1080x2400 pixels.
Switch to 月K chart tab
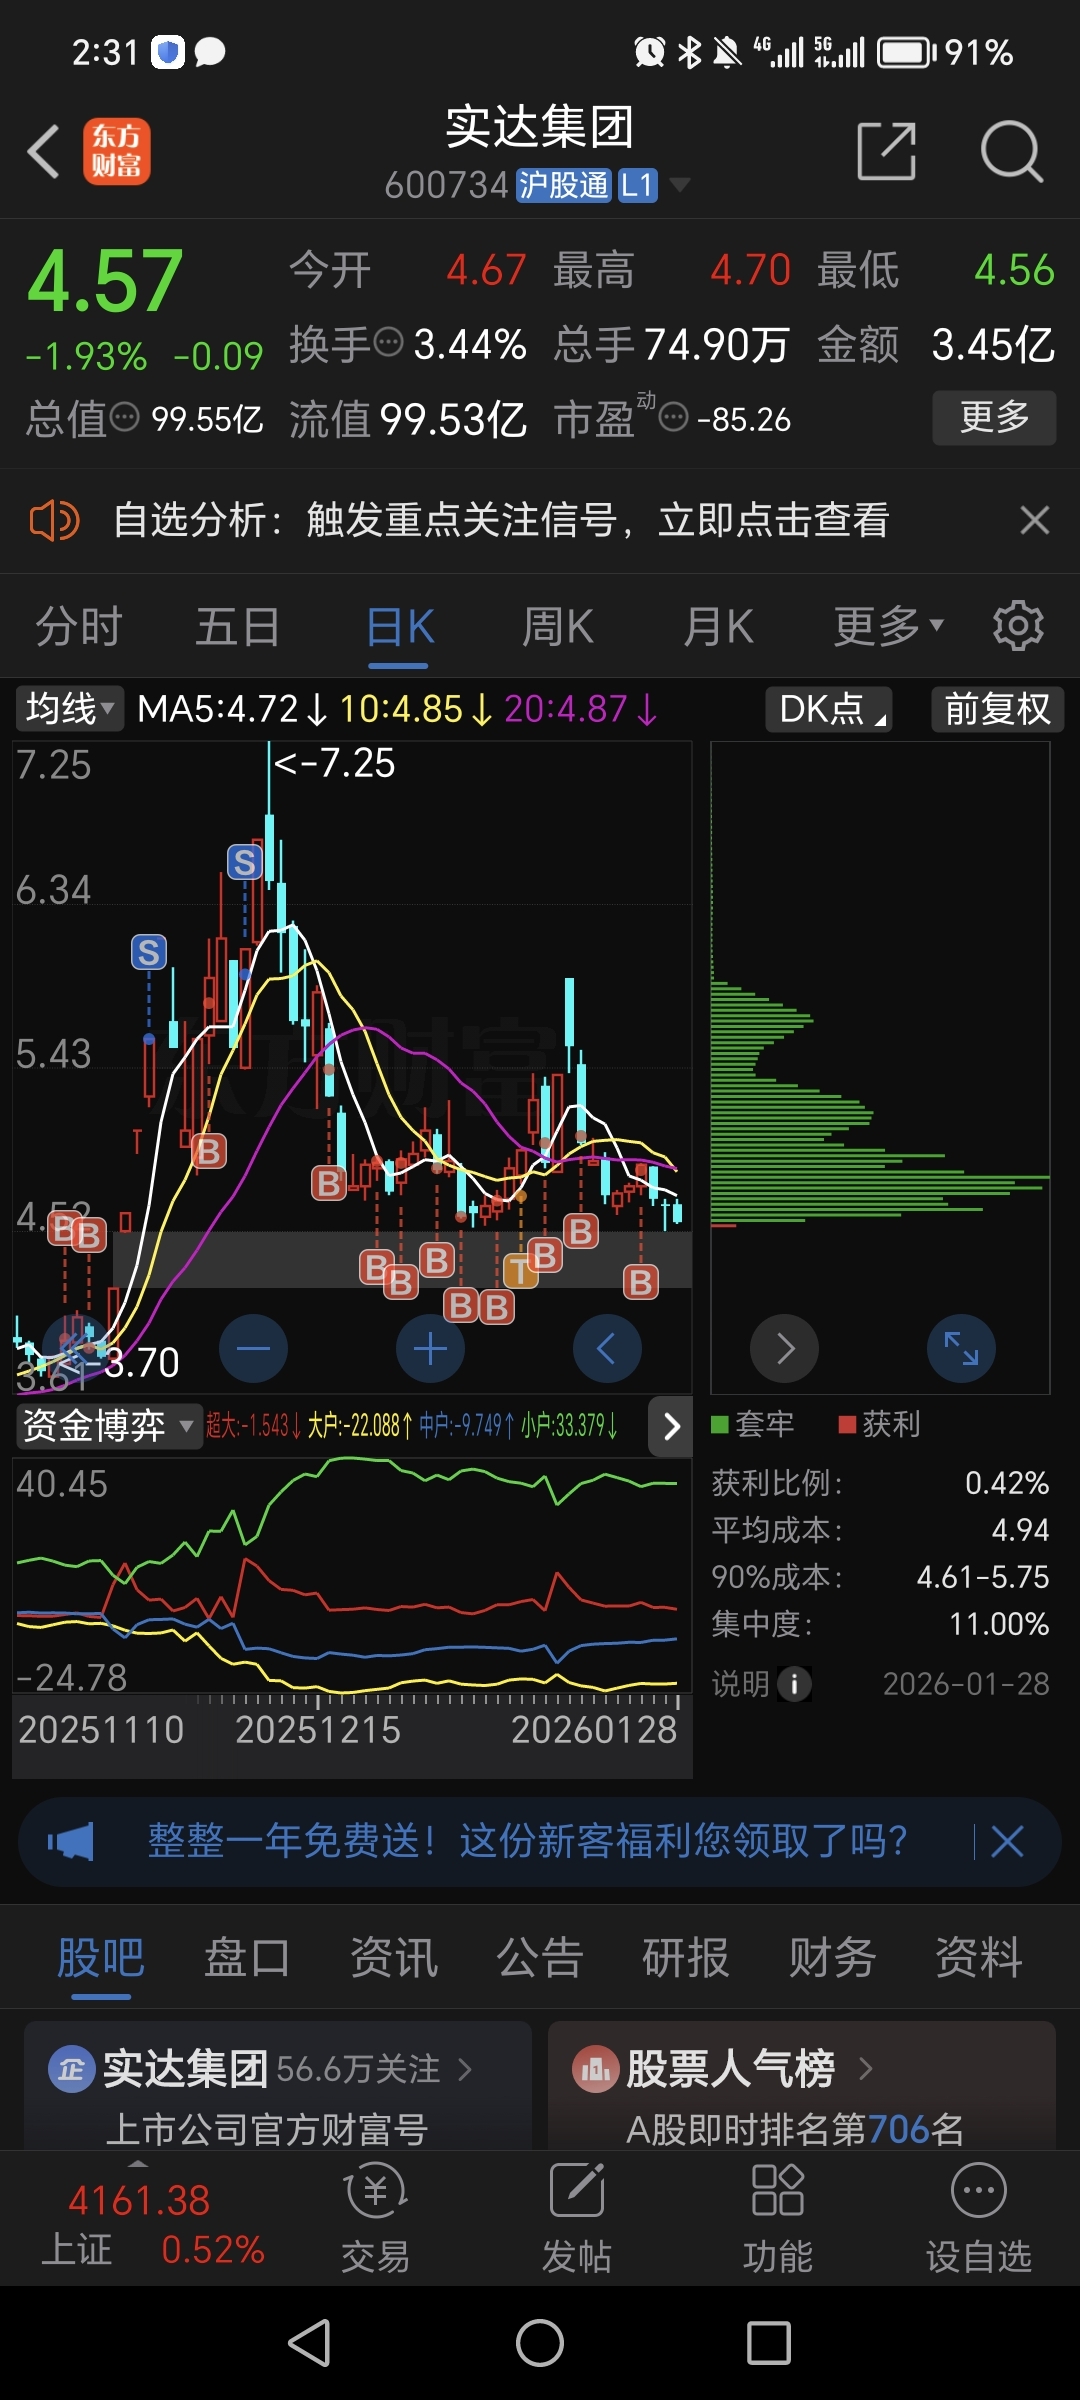click(x=718, y=627)
